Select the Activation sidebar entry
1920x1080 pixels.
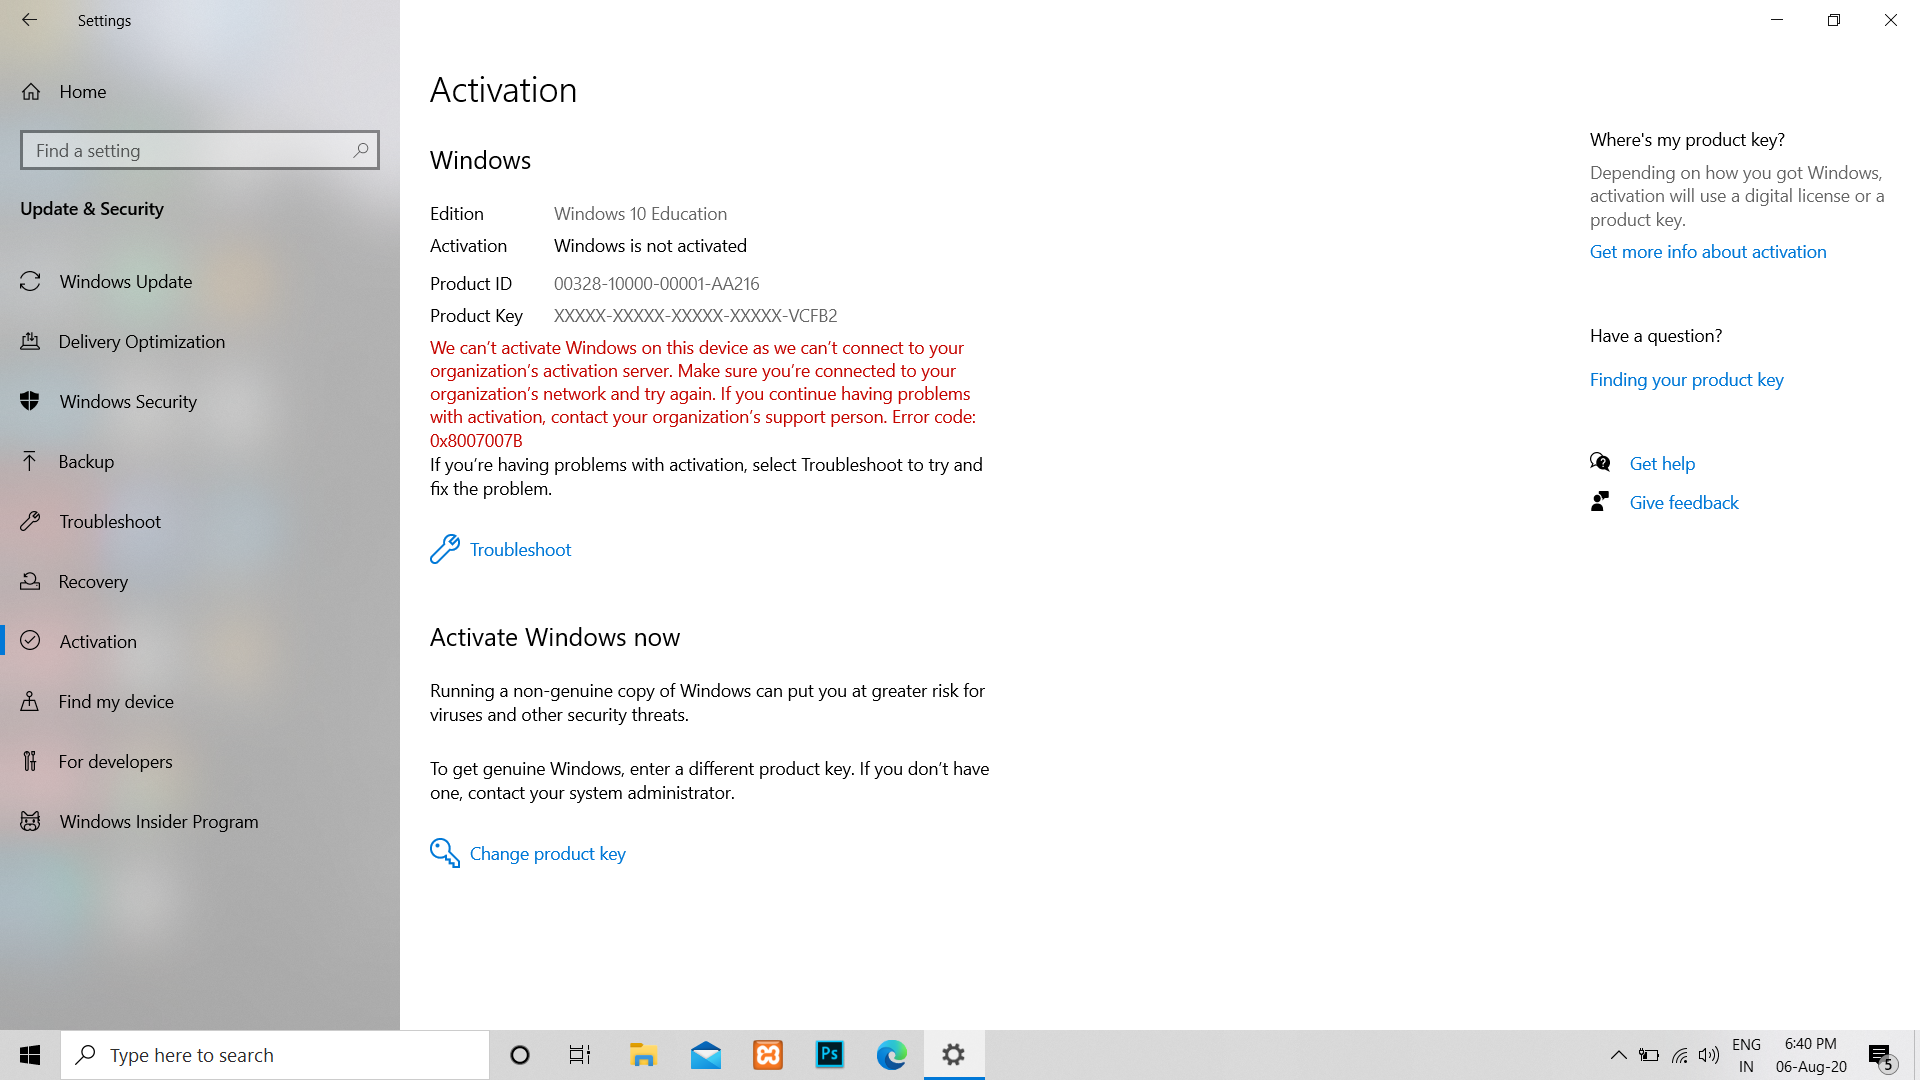click(200, 641)
